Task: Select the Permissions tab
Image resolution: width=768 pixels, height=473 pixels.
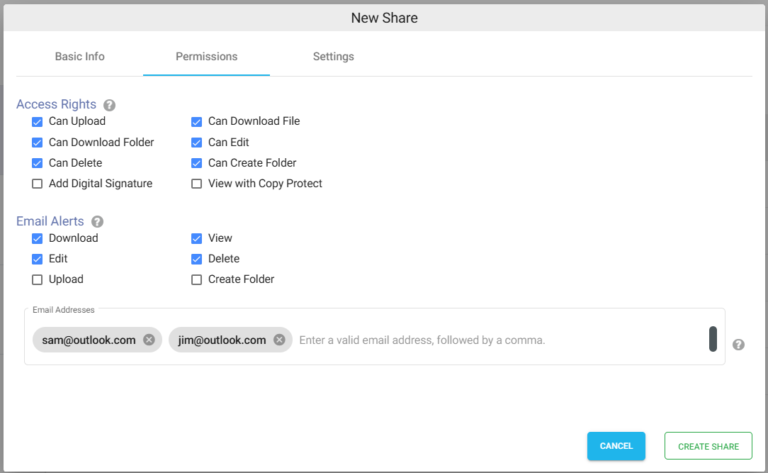Action: click(206, 56)
